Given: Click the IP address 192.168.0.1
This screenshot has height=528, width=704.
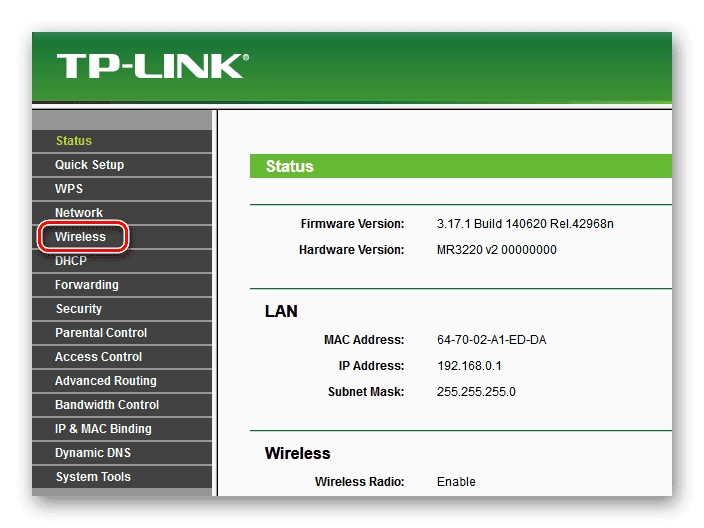Looking at the screenshot, I should click(x=469, y=366).
